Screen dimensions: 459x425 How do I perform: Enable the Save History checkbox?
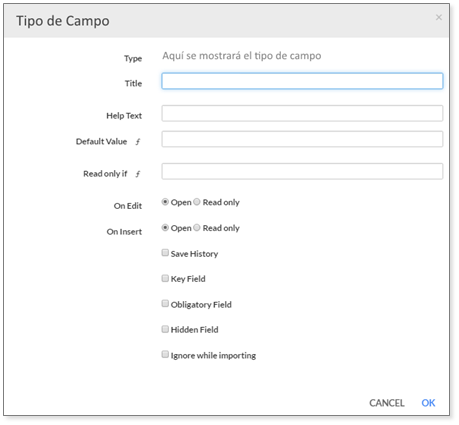165,253
